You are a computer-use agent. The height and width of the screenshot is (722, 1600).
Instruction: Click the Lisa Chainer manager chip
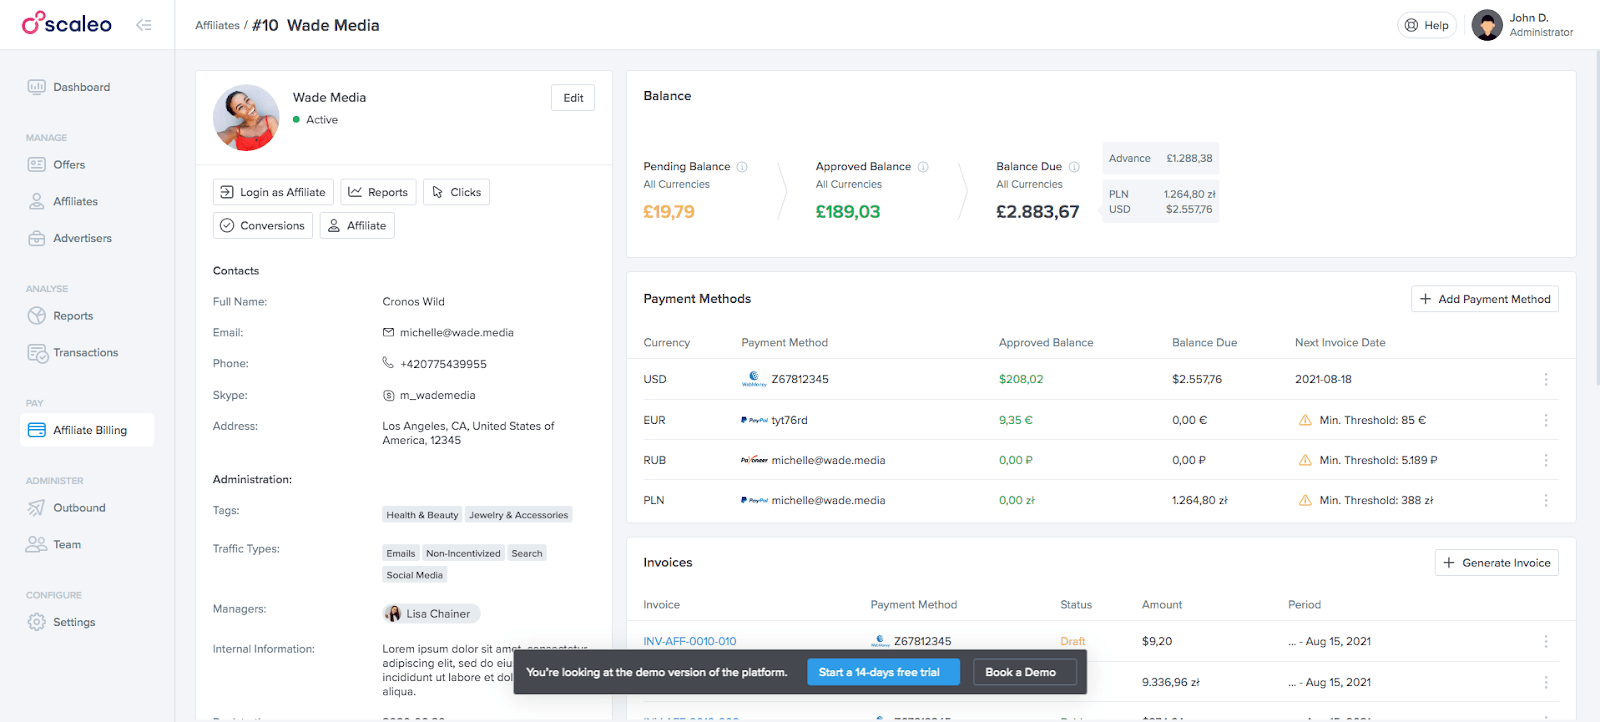[x=431, y=614]
